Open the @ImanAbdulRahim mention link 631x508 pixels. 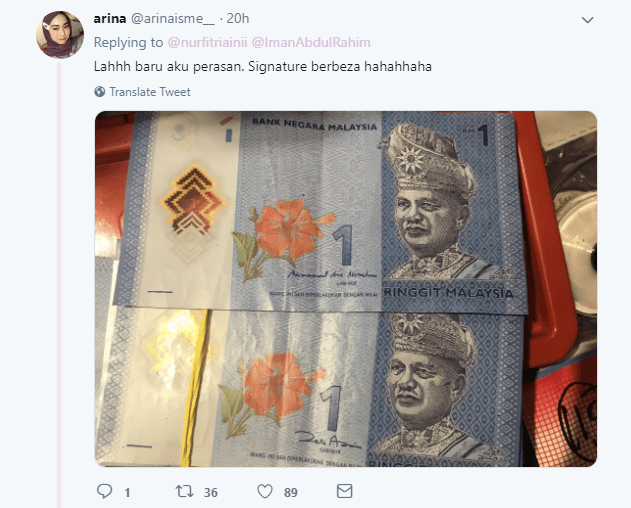coord(311,43)
